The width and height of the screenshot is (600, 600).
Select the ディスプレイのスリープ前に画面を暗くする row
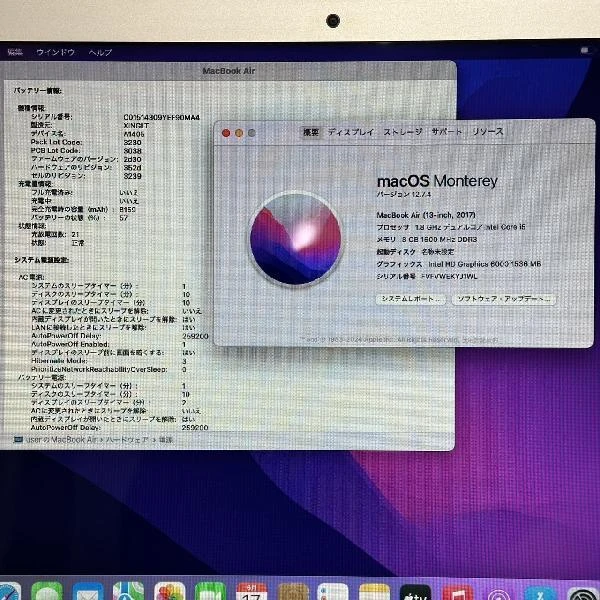click(113, 352)
